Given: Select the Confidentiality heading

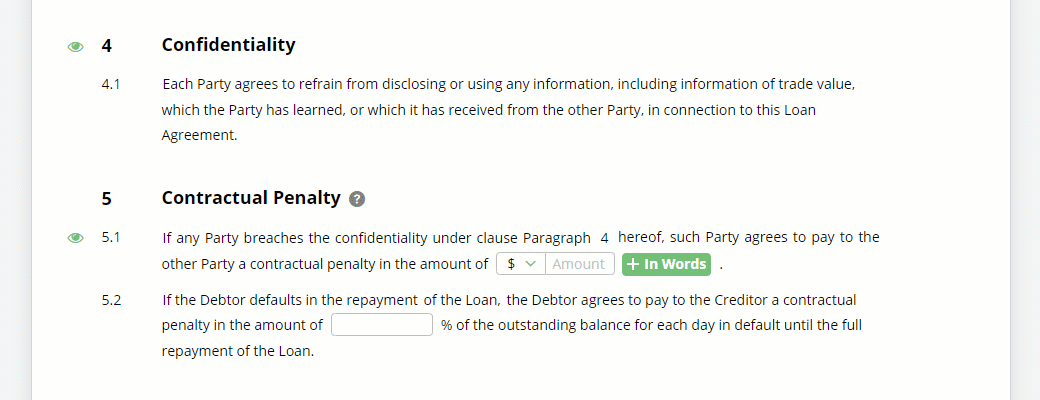Looking at the screenshot, I should click(228, 45).
